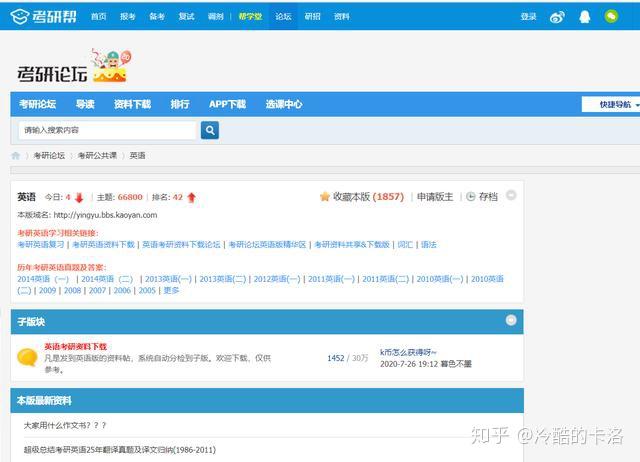Click the green WeChat icon
The height and width of the screenshot is (462, 640).
point(611,16)
